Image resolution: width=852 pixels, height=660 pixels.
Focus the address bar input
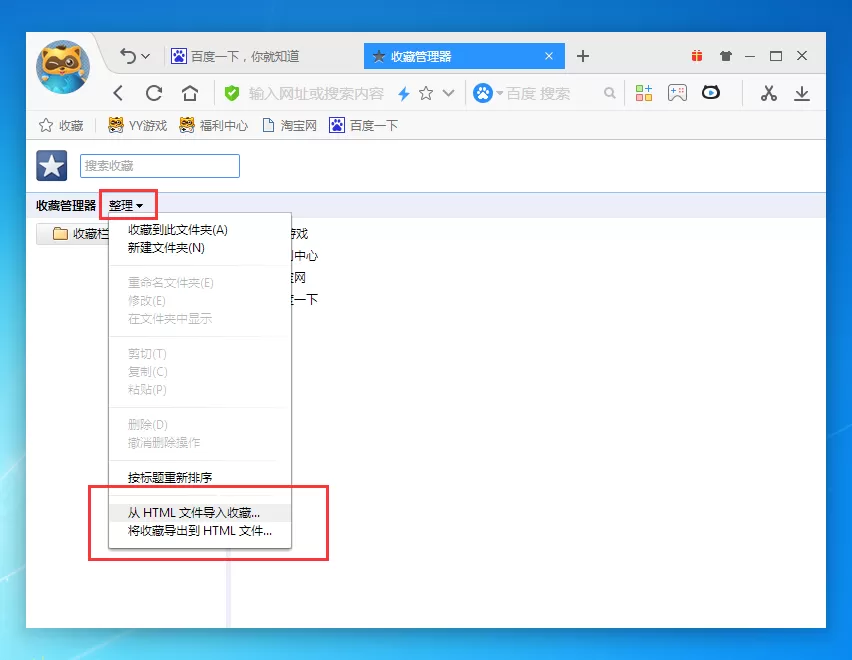click(316, 93)
